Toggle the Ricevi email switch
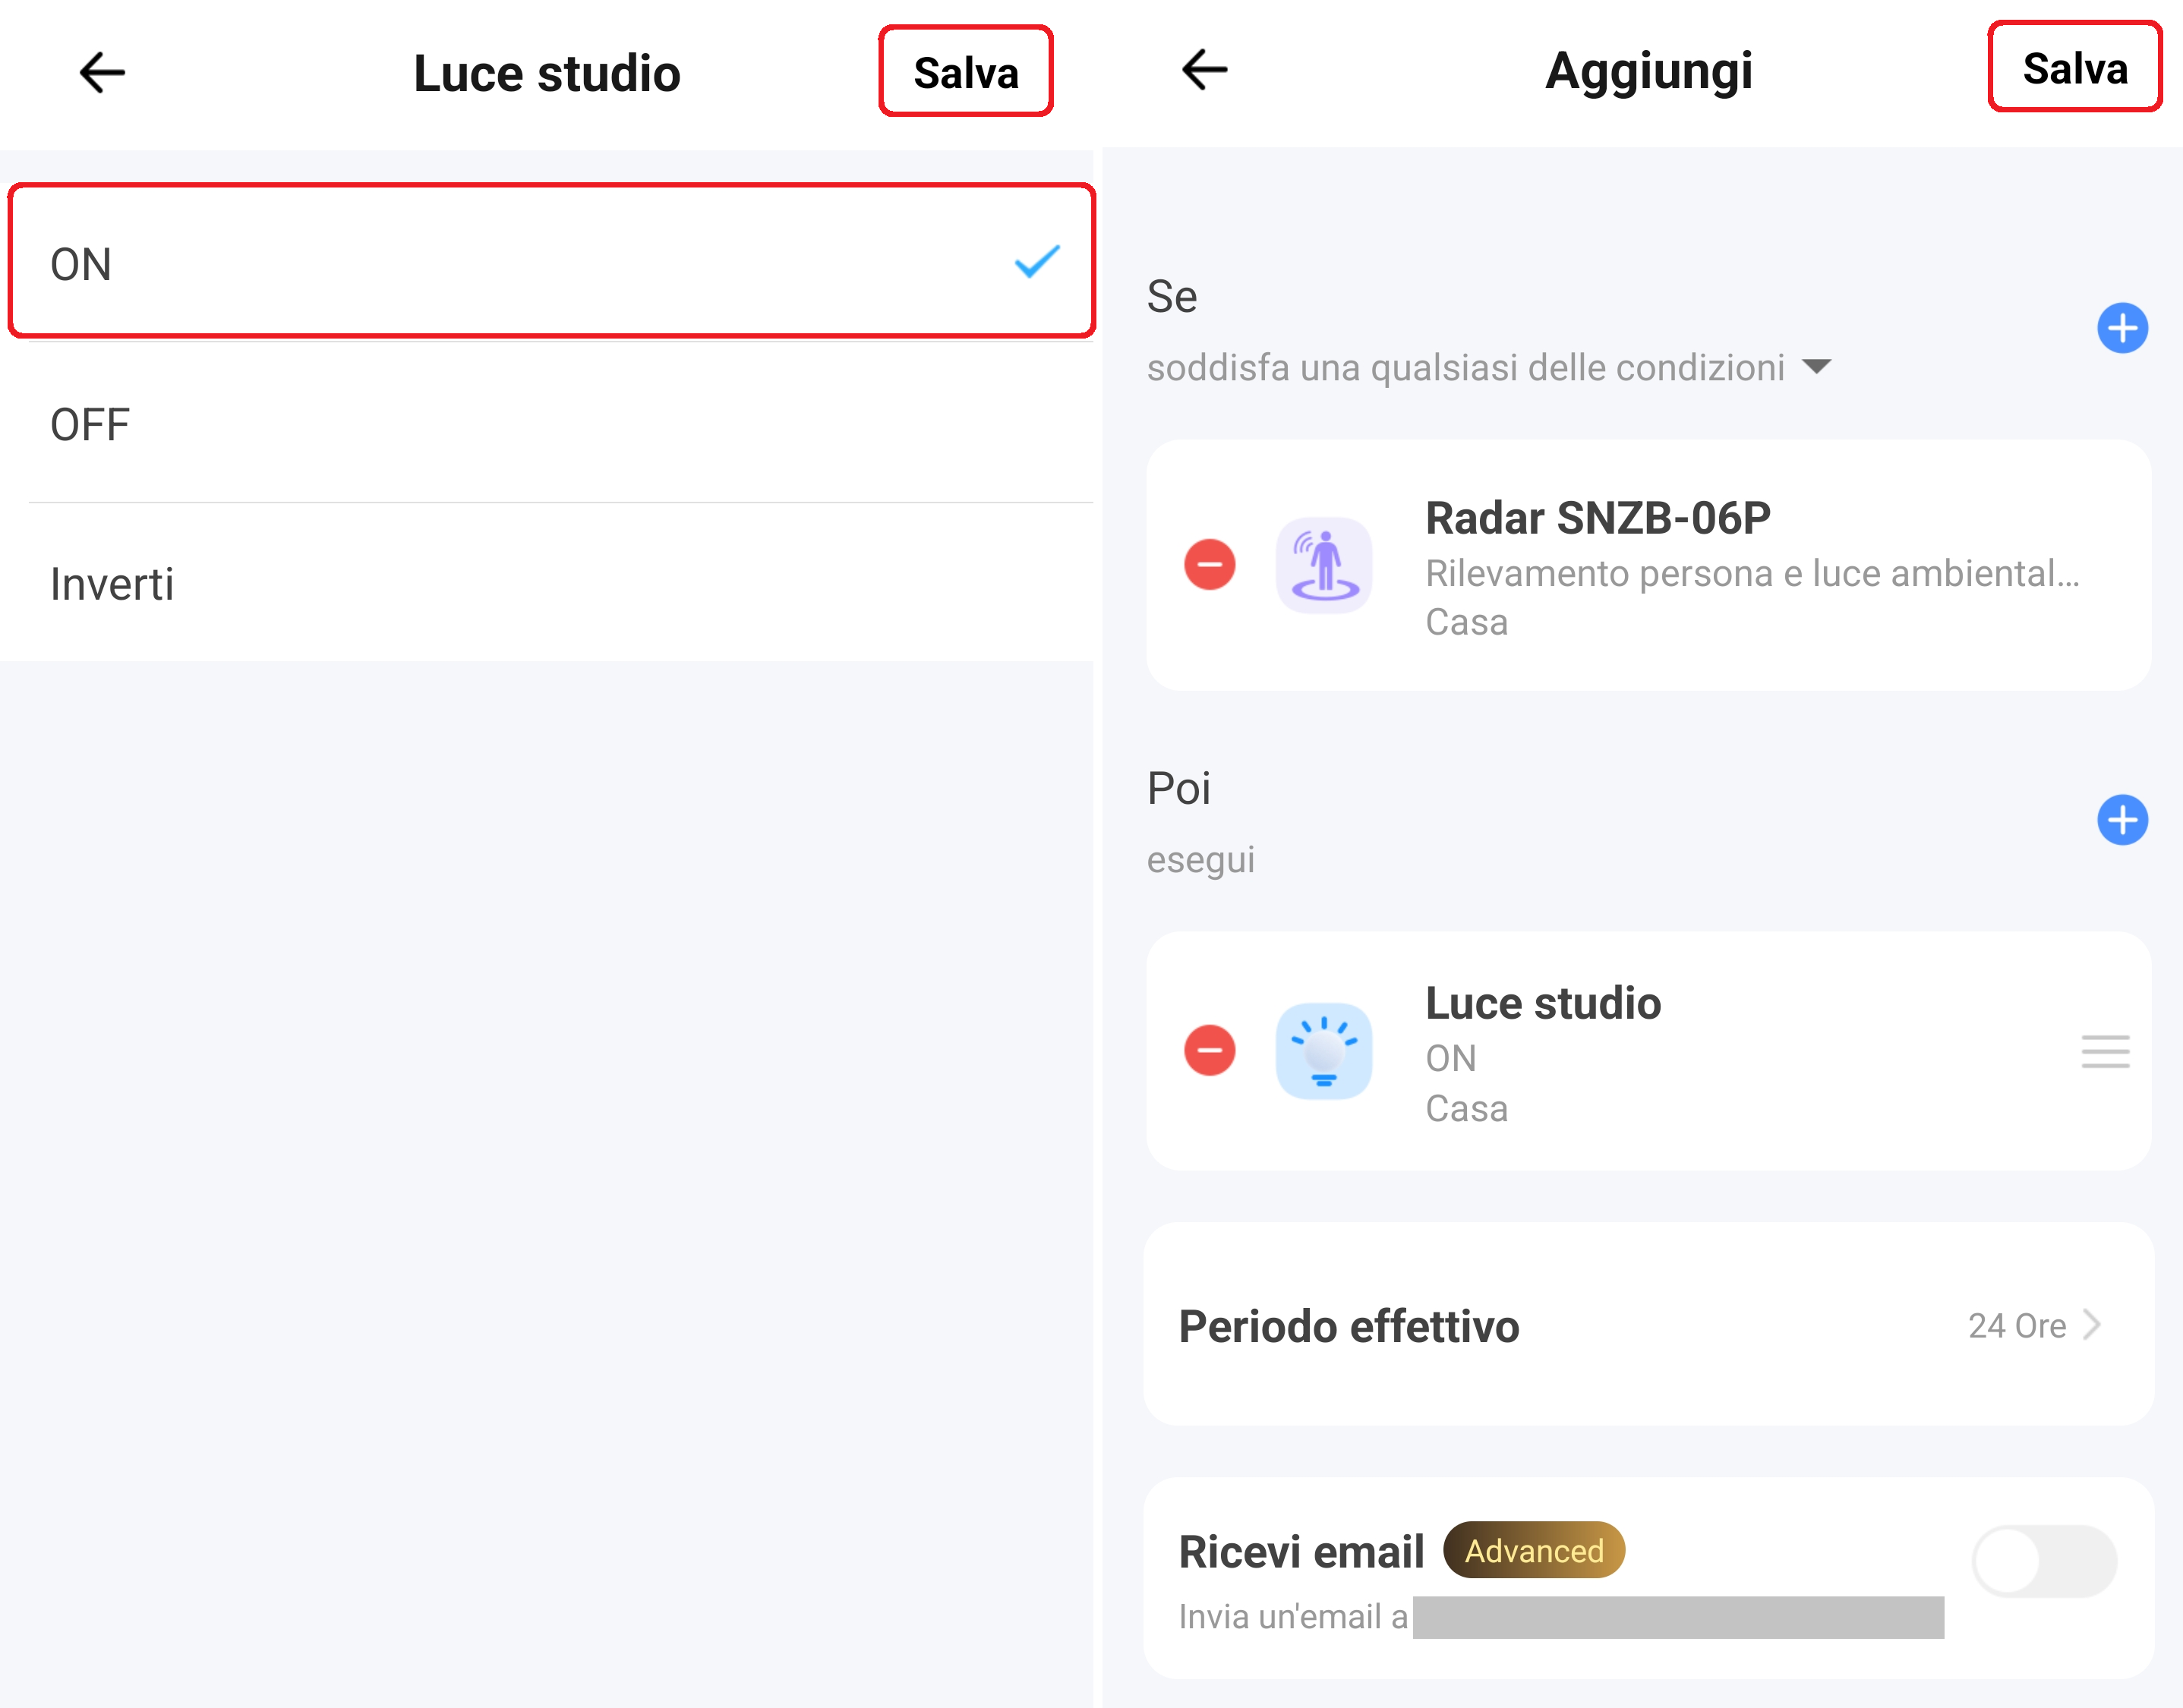Image resolution: width=2183 pixels, height=1708 pixels. tap(2044, 1560)
